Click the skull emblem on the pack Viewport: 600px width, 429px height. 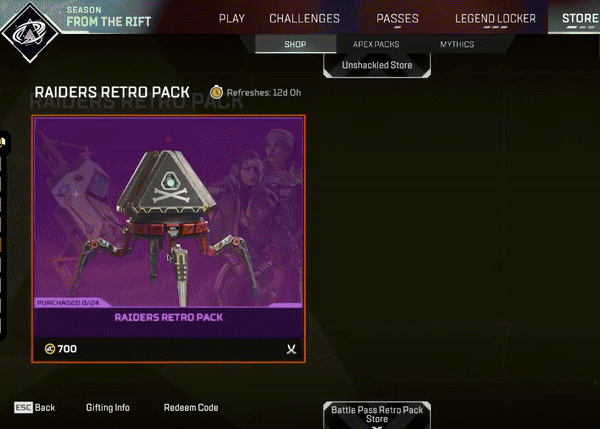pos(171,188)
